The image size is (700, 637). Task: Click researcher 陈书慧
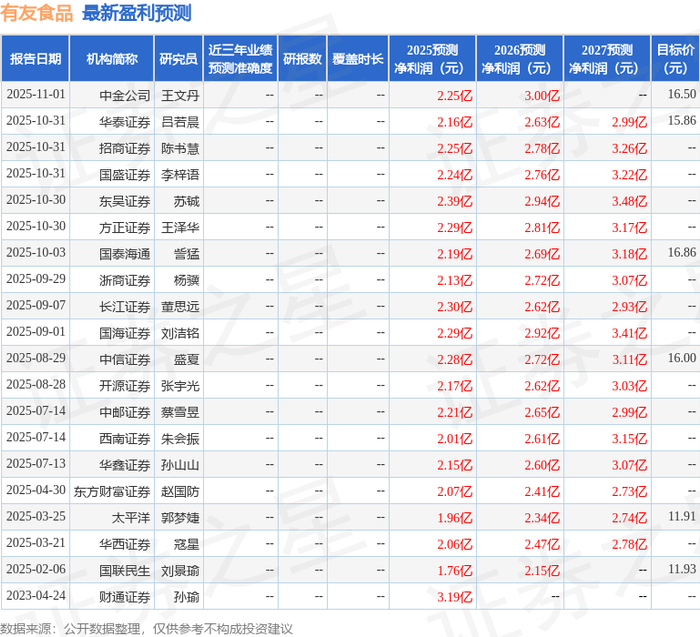[x=180, y=148]
